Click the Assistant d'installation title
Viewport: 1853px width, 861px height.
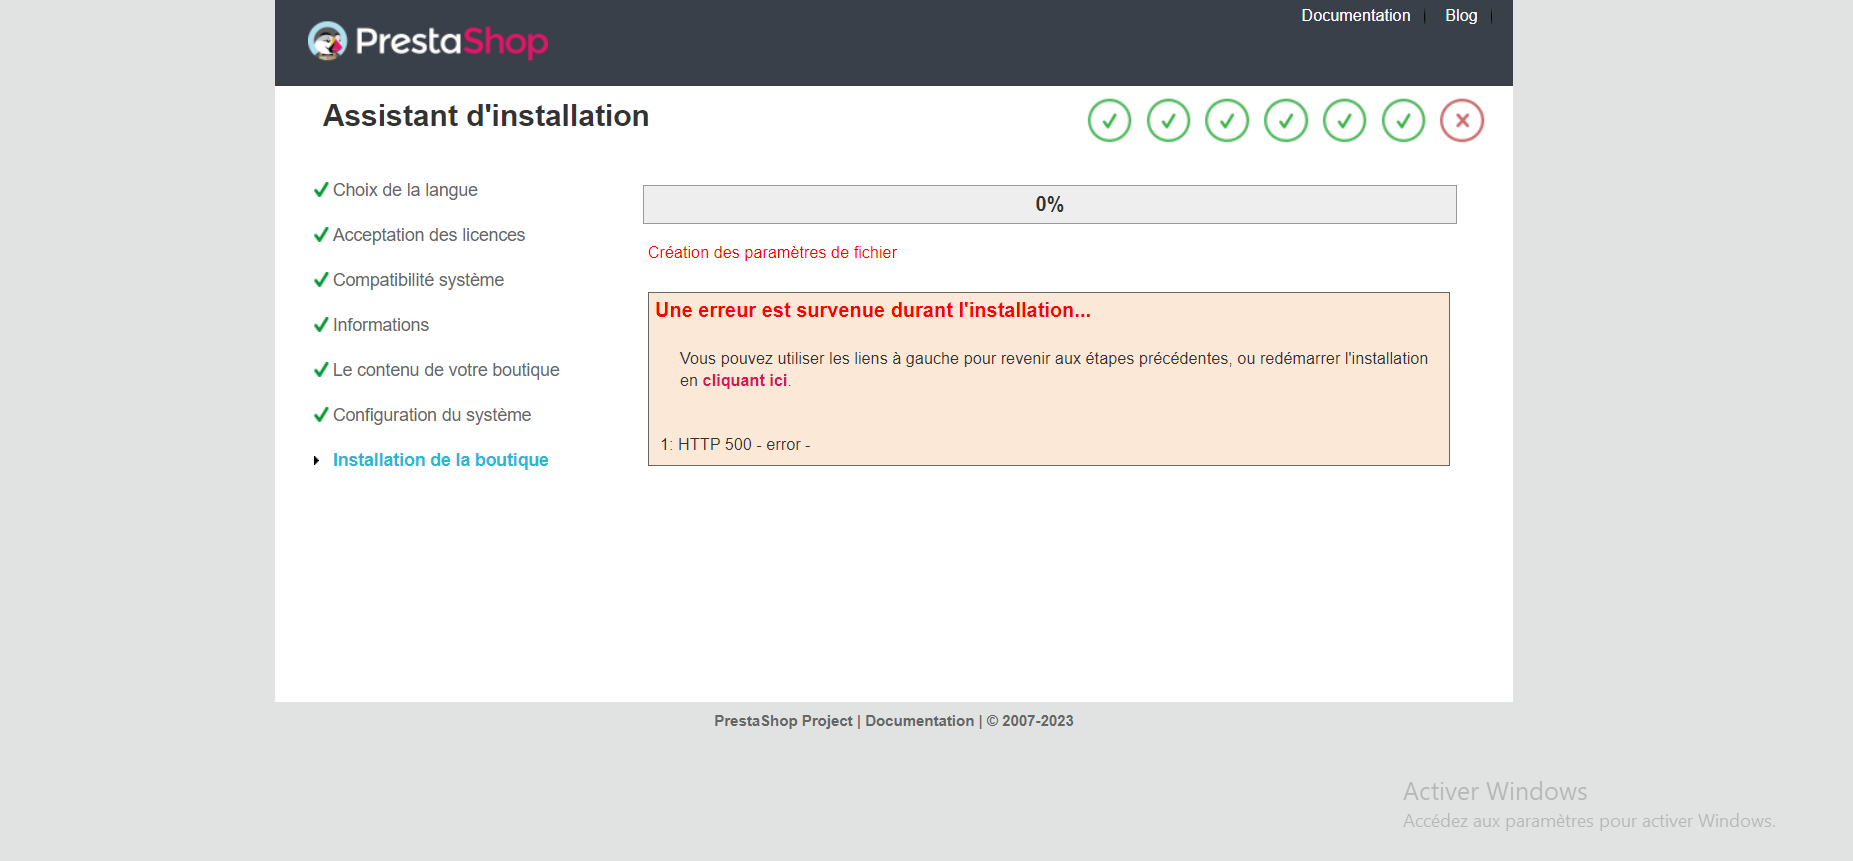pyautogui.click(x=486, y=116)
